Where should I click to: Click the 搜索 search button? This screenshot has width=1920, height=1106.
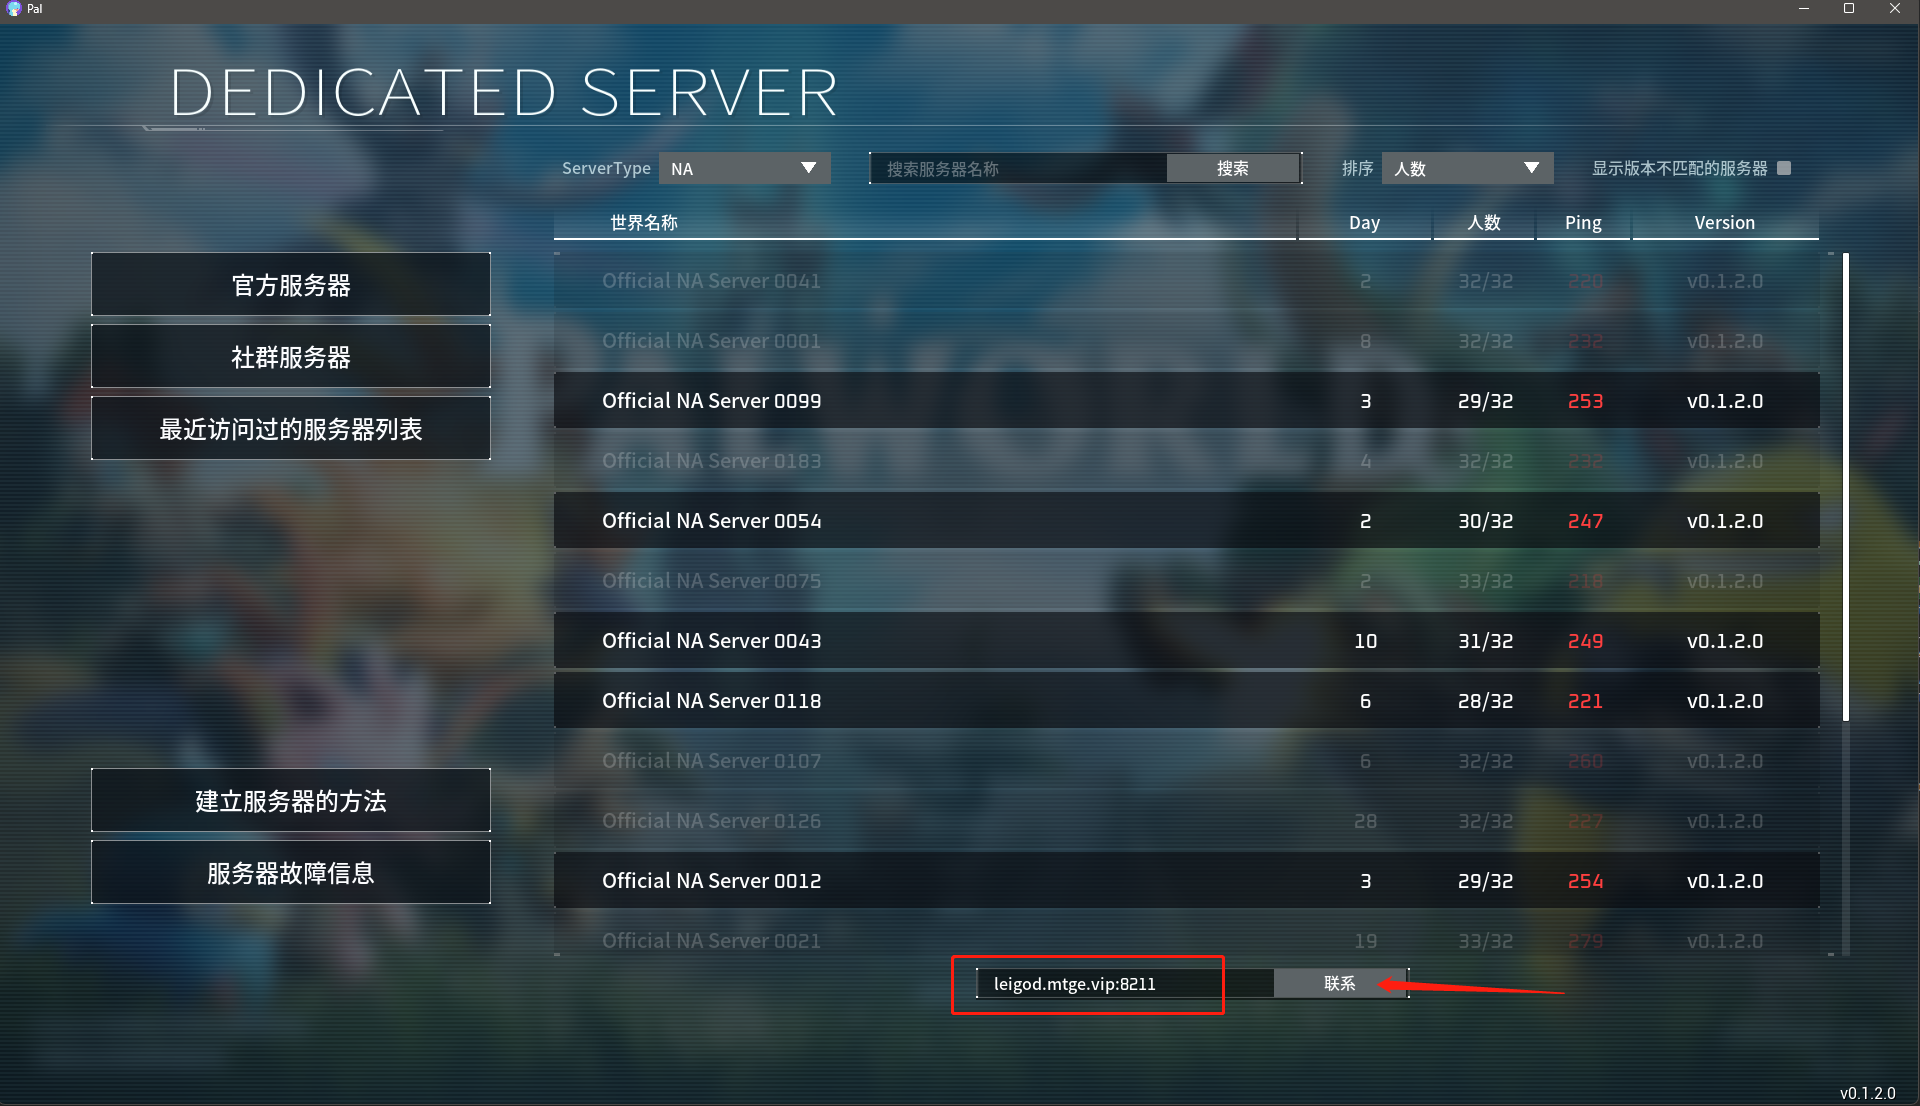pos(1233,168)
